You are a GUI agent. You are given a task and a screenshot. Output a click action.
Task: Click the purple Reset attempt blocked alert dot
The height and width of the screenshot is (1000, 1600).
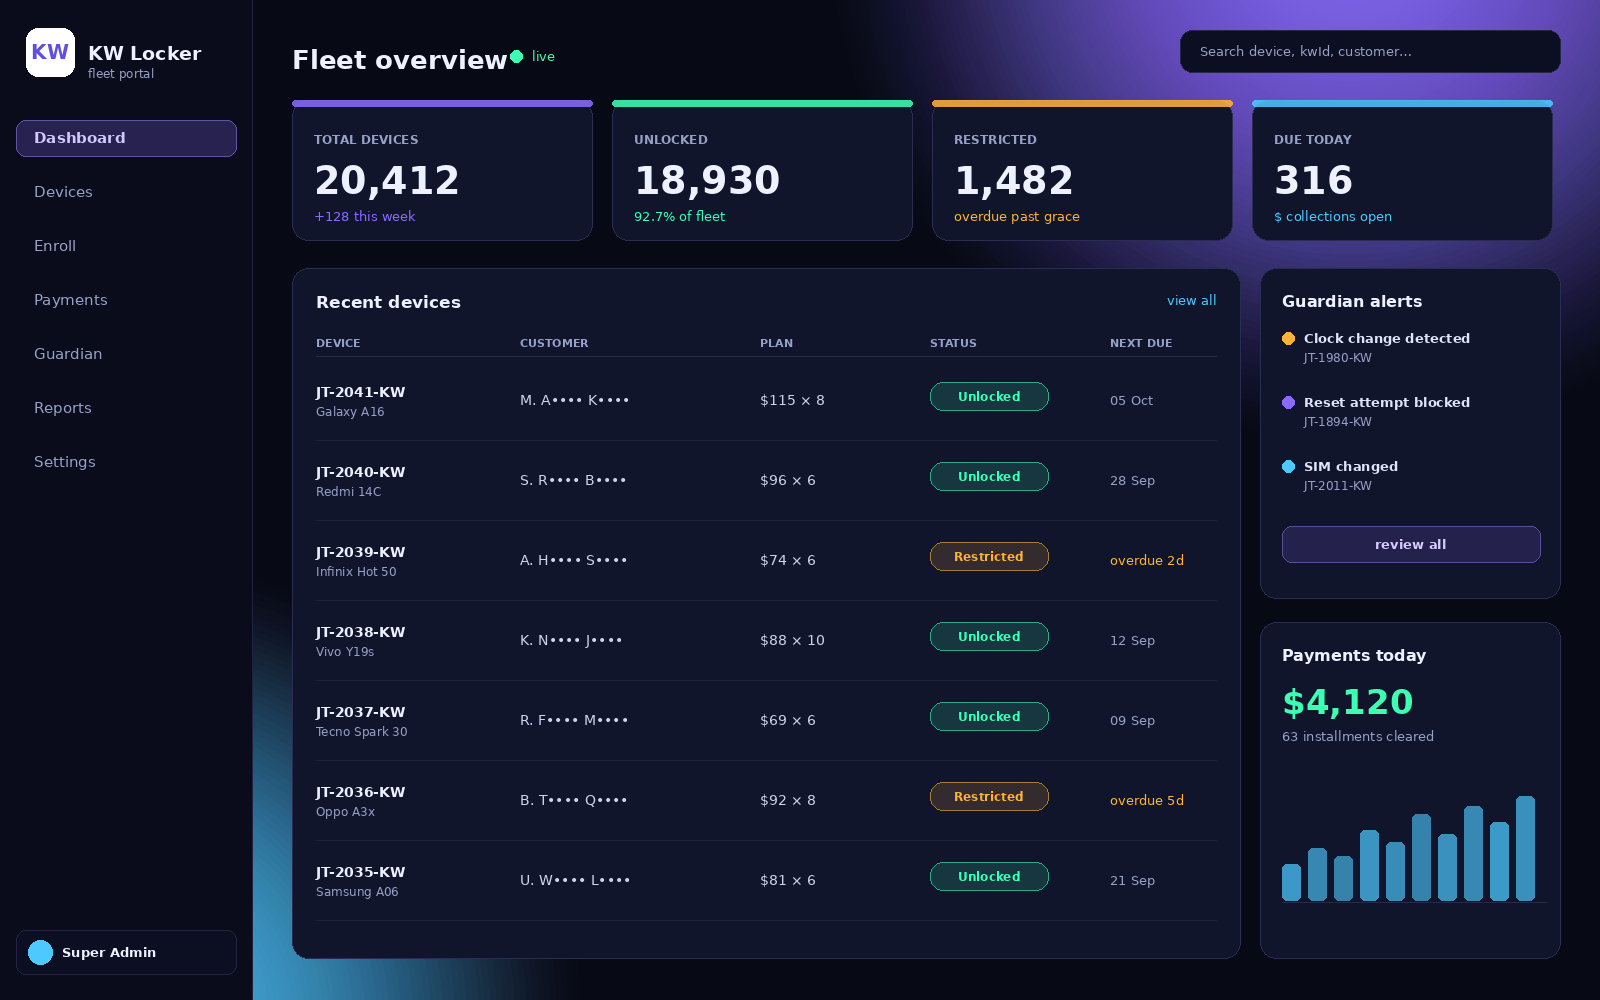1288,402
